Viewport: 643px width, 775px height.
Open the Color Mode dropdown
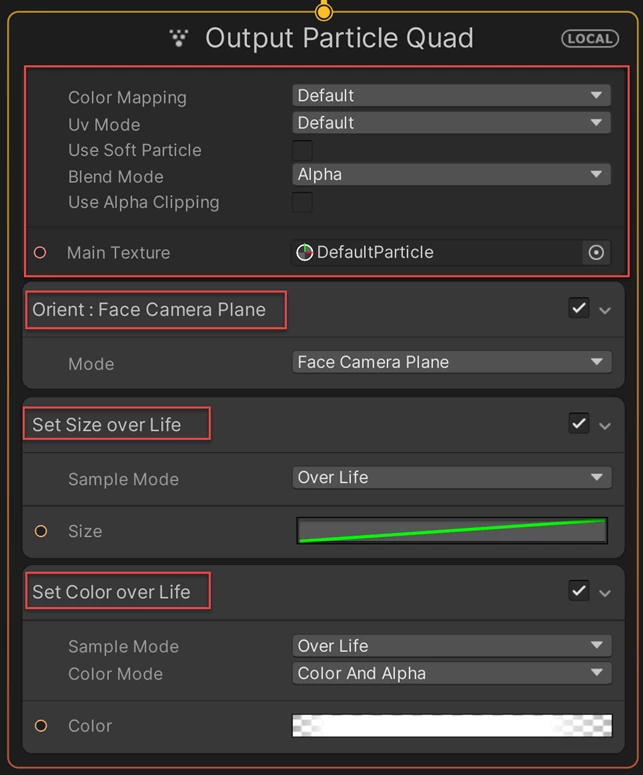pyautogui.click(x=452, y=673)
